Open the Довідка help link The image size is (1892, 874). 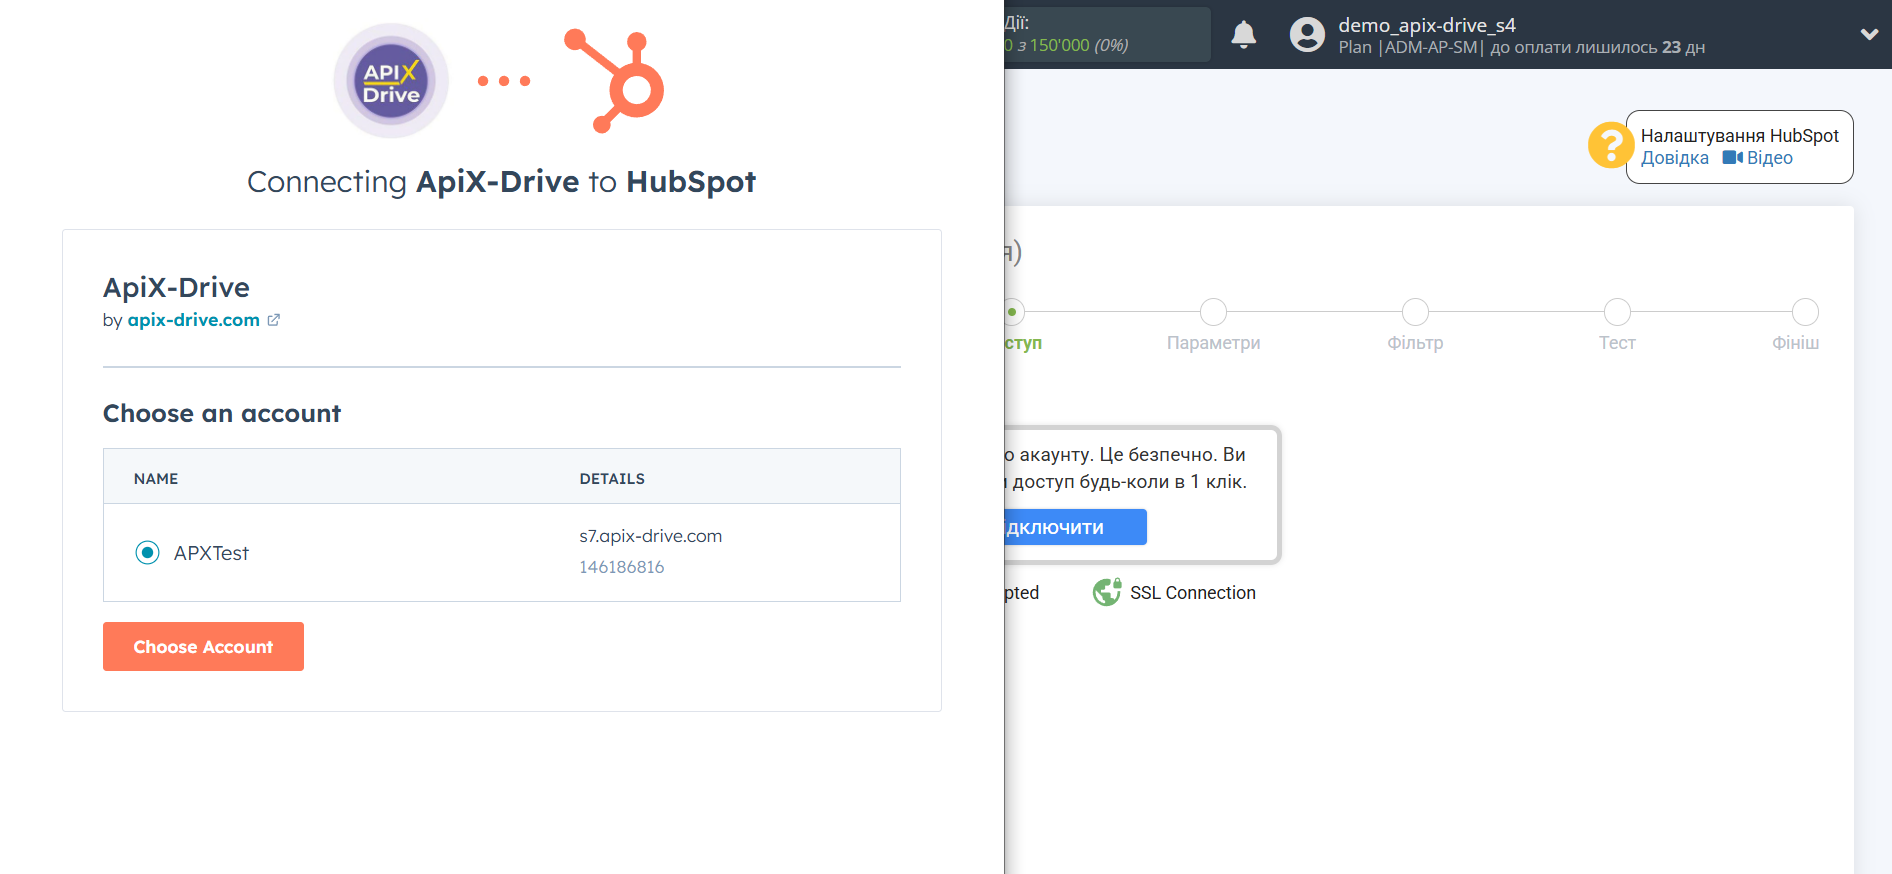1675,158
